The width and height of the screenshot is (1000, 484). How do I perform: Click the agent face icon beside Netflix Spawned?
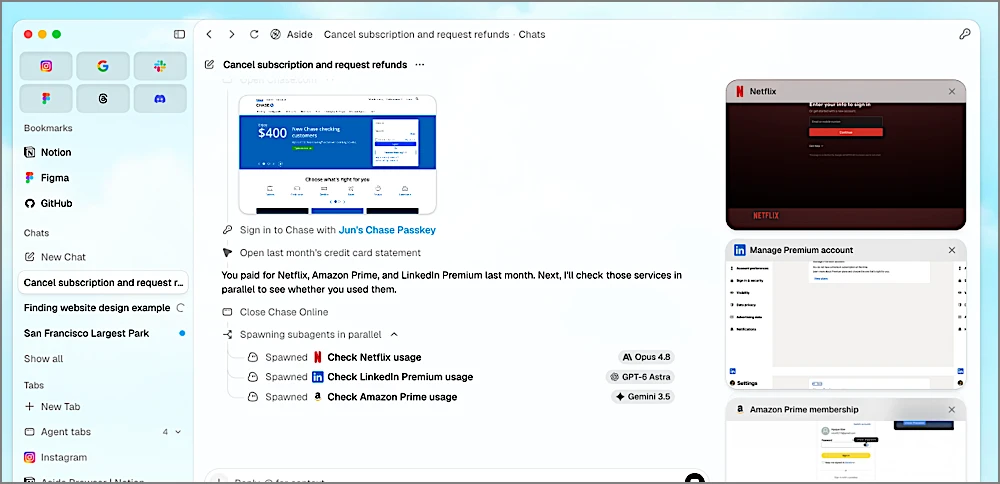coord(253,357)
